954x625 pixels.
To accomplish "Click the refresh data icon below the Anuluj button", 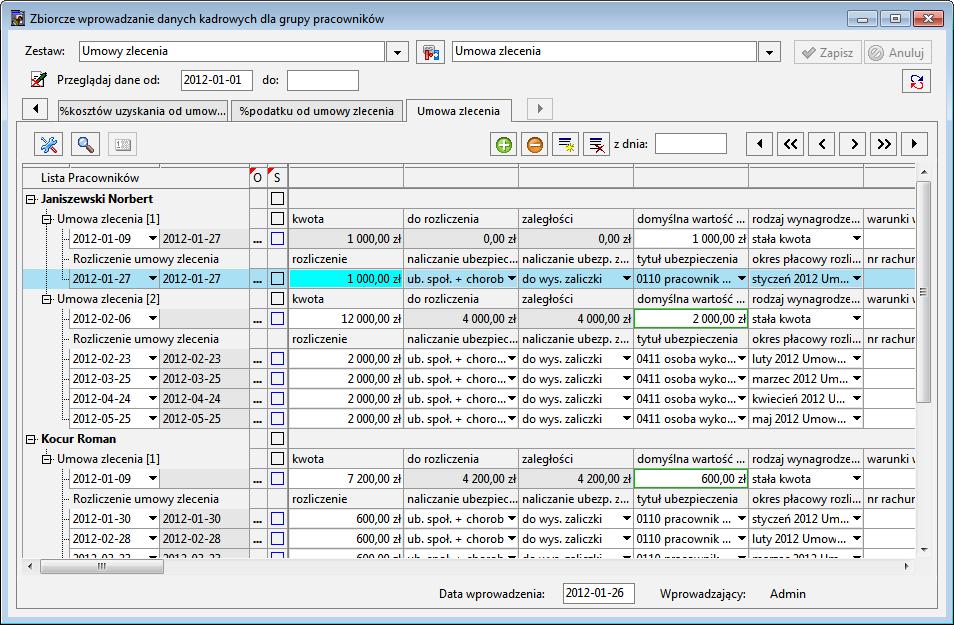I will (916, 81).
